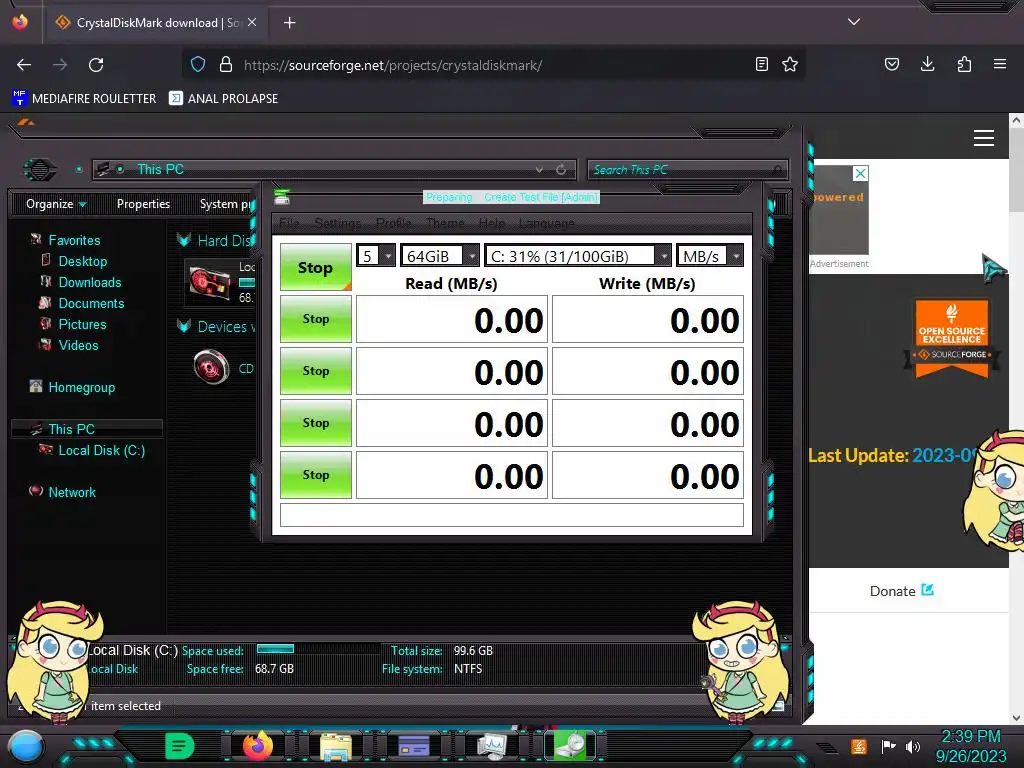Click the Open Source Excellence badge
The width and height of the screenshot is (1024, 768).
[x=952, y=338]
